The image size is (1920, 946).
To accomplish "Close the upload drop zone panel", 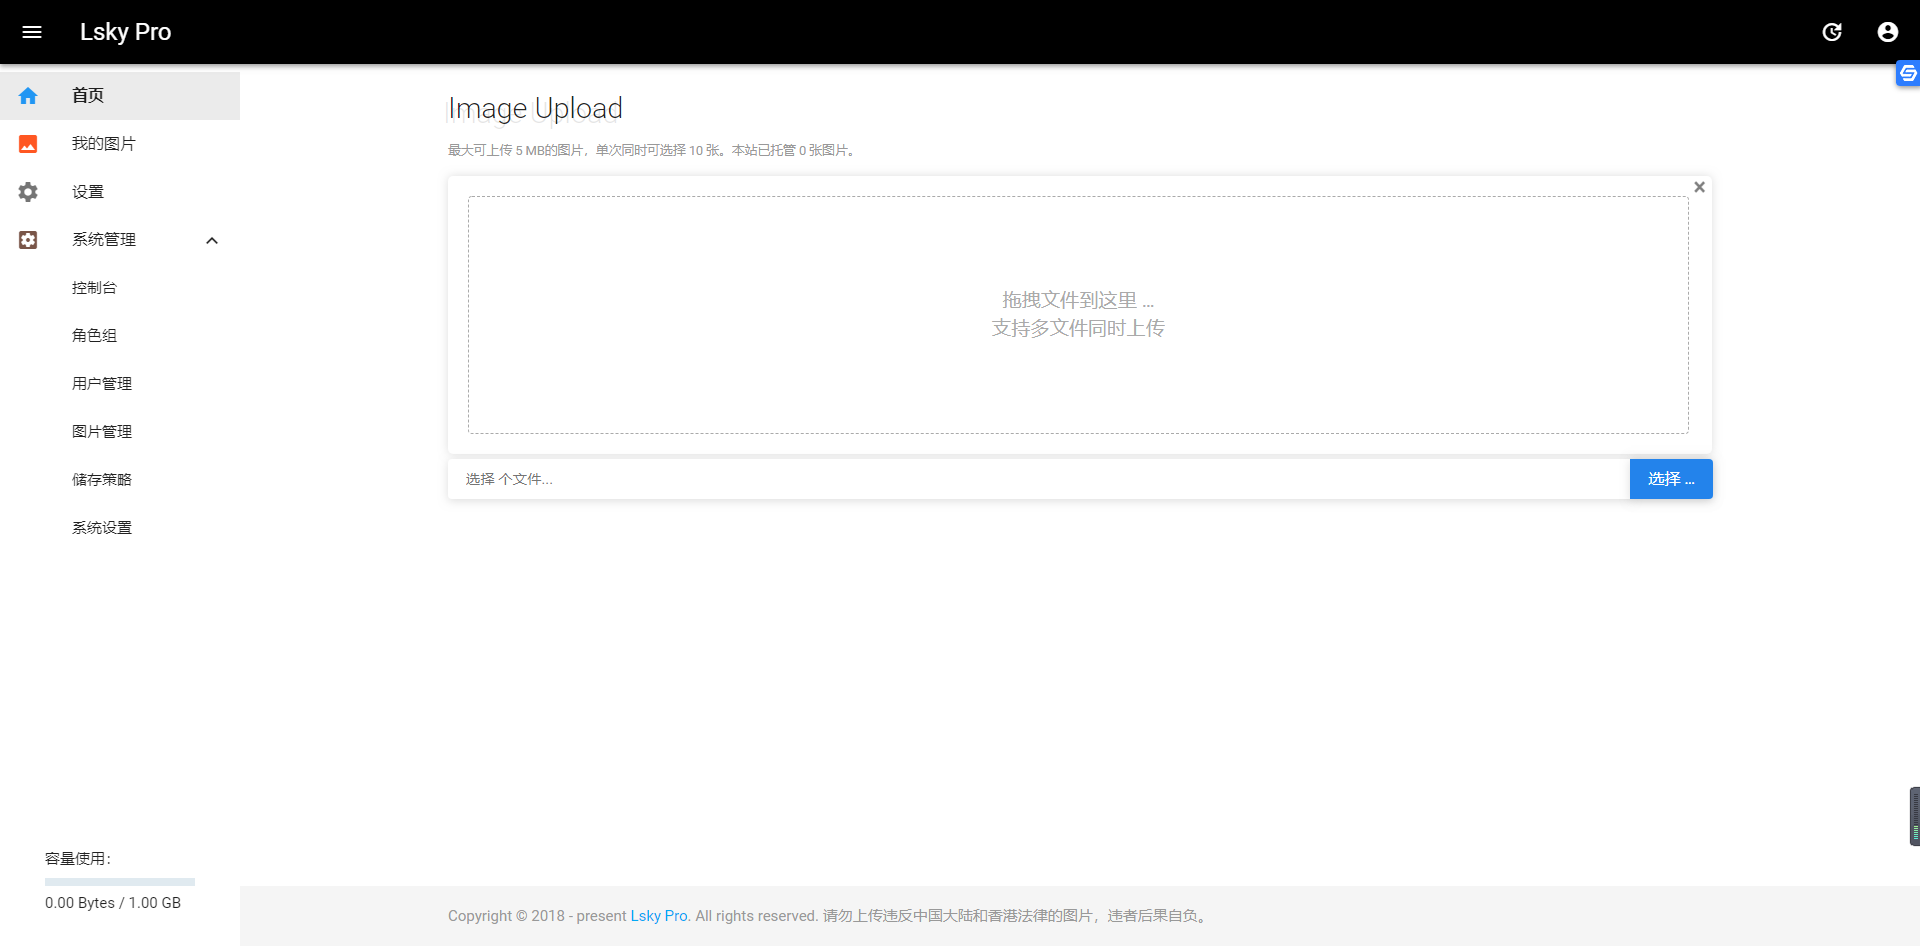I will click(x=1699, y=187).
